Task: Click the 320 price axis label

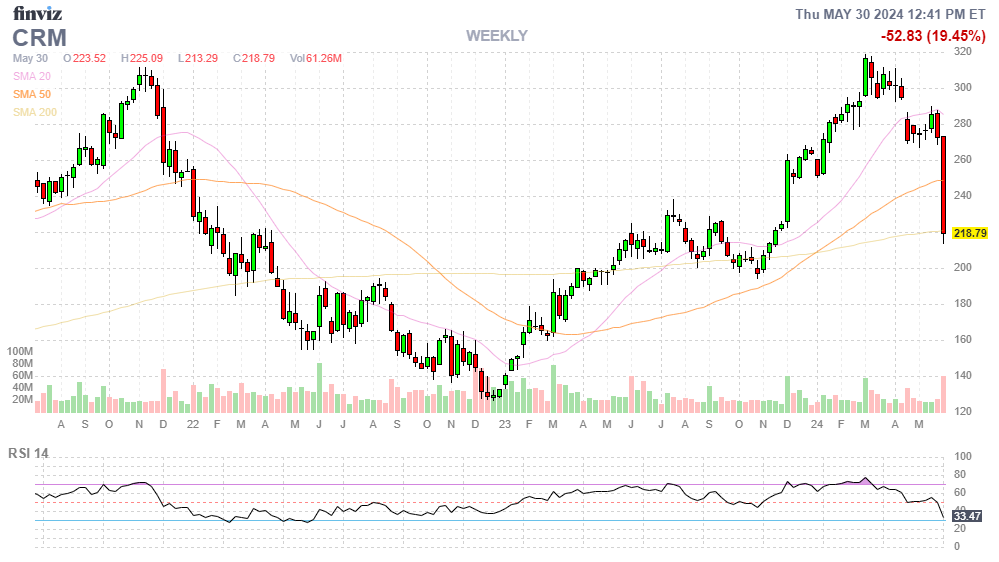Action: click(963, 52)
